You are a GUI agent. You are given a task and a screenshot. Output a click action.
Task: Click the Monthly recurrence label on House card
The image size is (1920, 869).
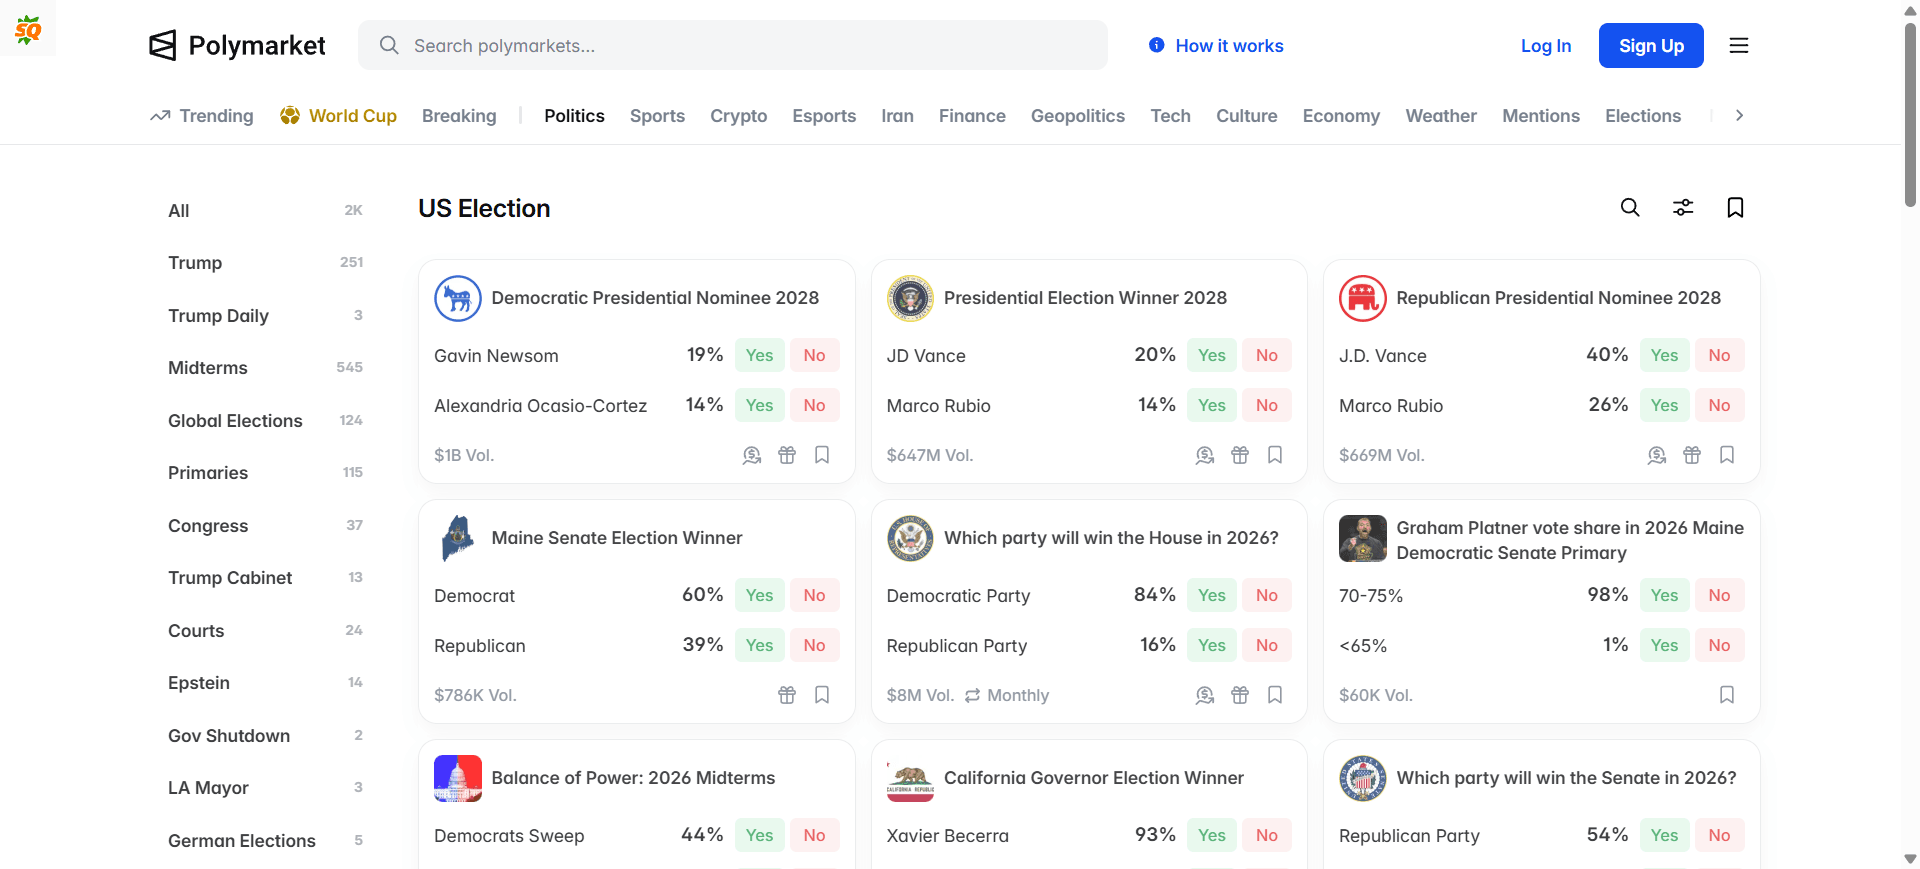point(1007,695)
